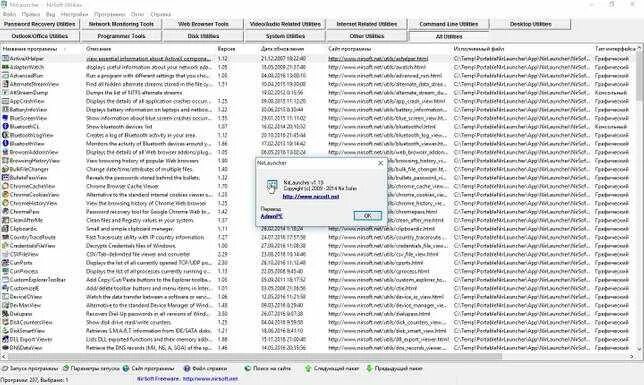Switch to Command Line Utilities tab

click(448, 24)
